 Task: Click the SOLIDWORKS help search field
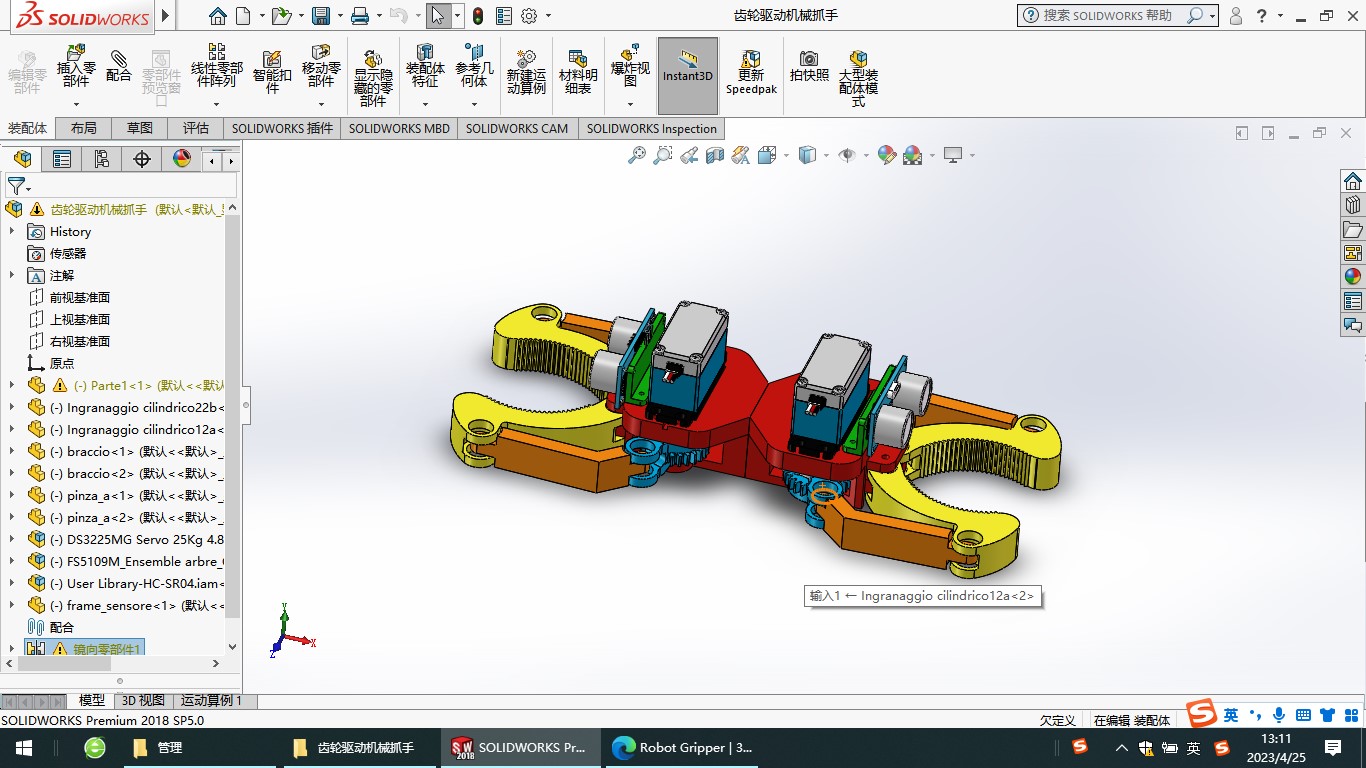click(x=1108, y=15)
